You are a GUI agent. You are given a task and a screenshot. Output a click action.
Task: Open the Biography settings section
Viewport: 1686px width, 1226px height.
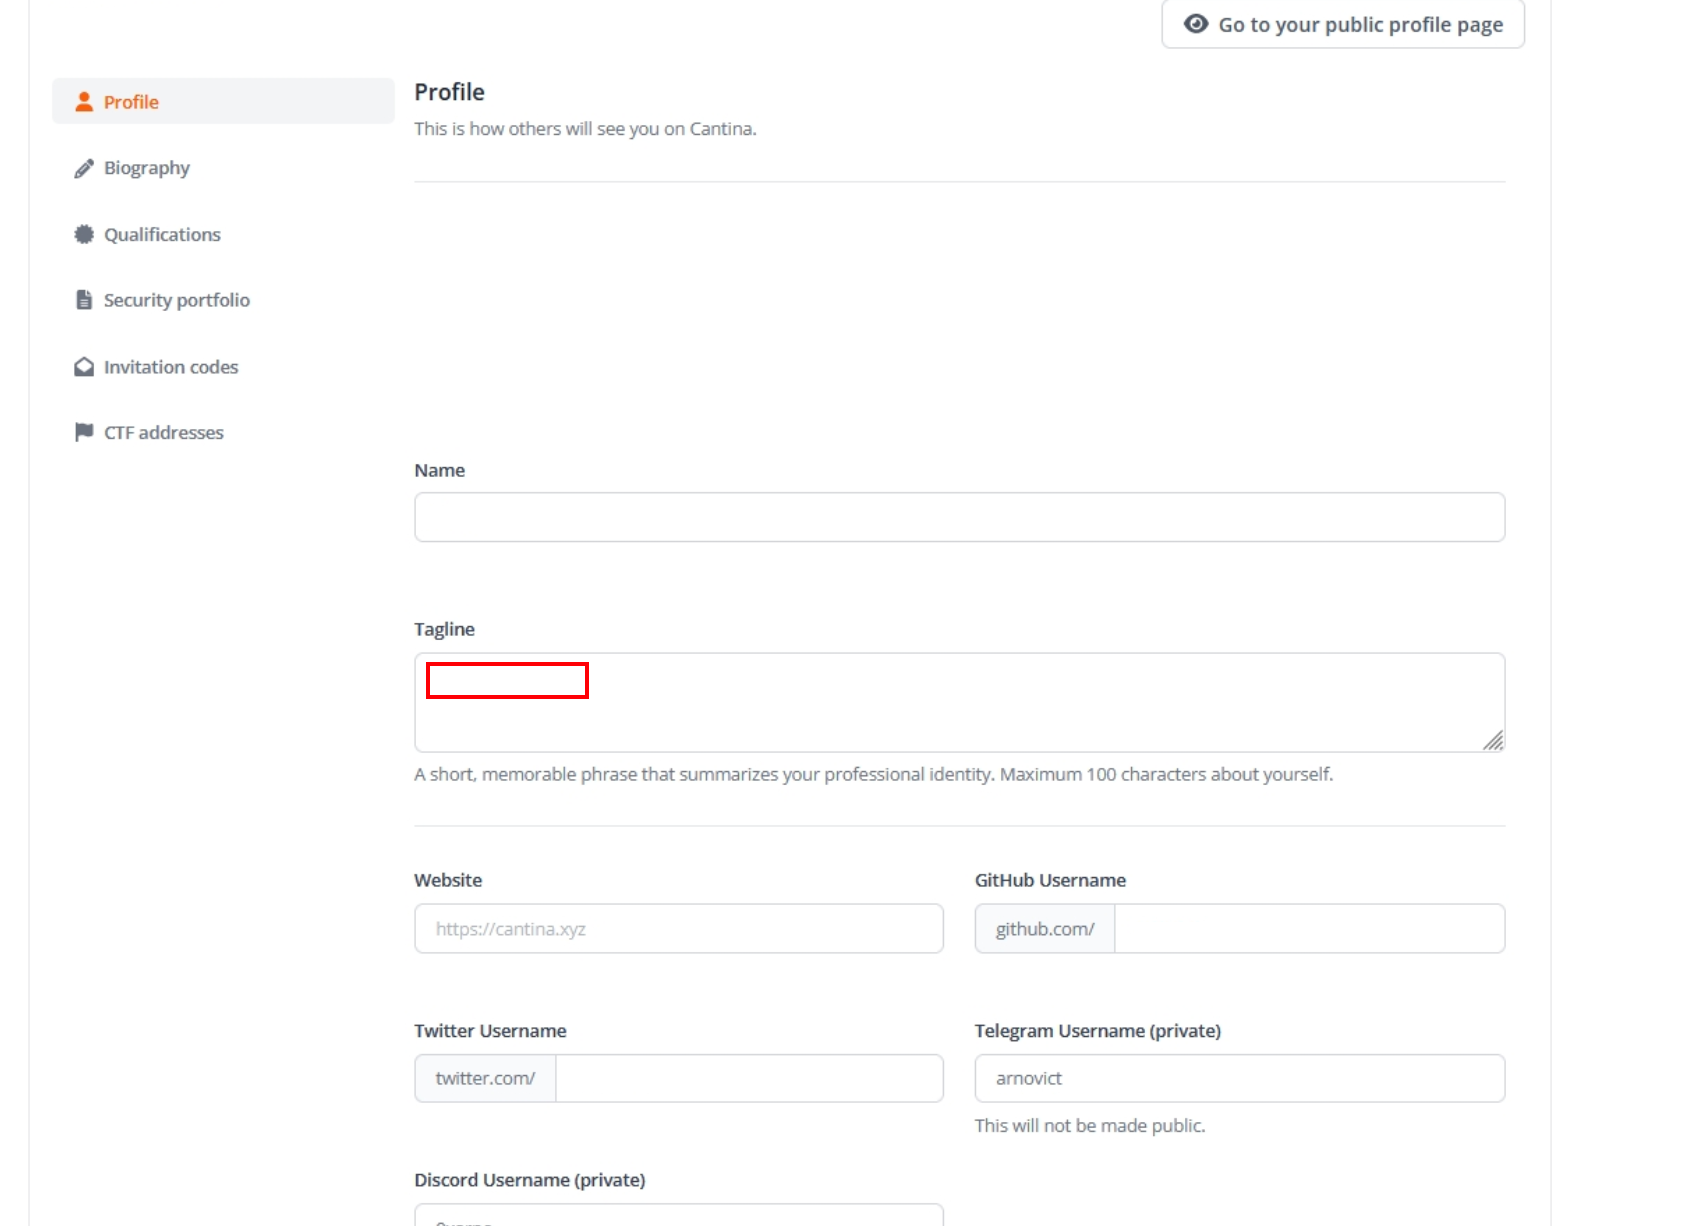[147, 168]
